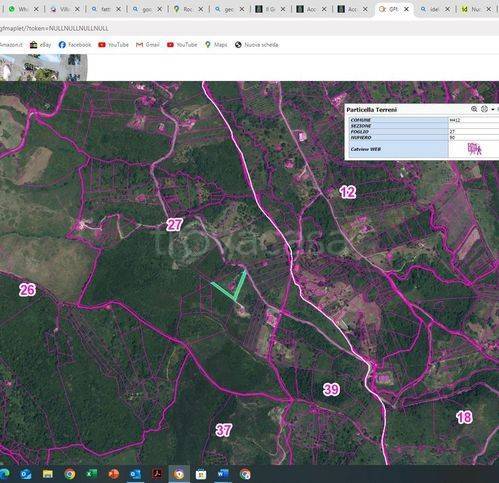
Task: Open the Catview WEB pink icon link
Action: pyautogui.click(x=474, y=149)
